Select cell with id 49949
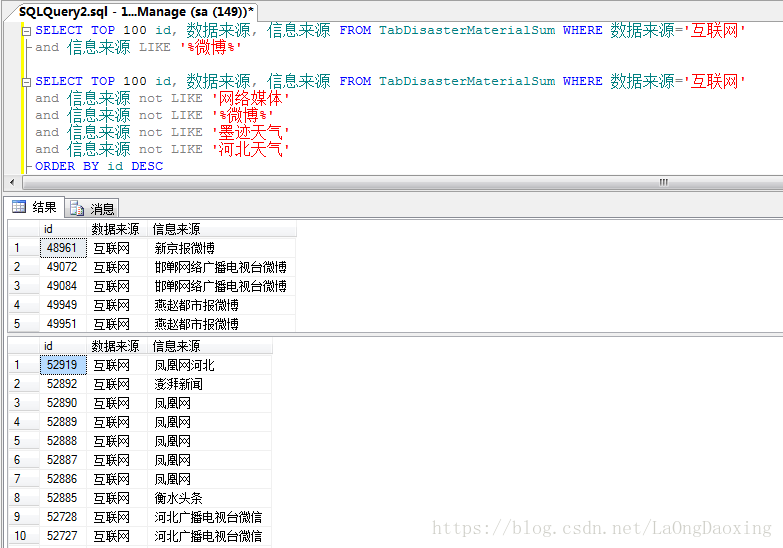This screenshot has width=783, height=548. point(63,305)
